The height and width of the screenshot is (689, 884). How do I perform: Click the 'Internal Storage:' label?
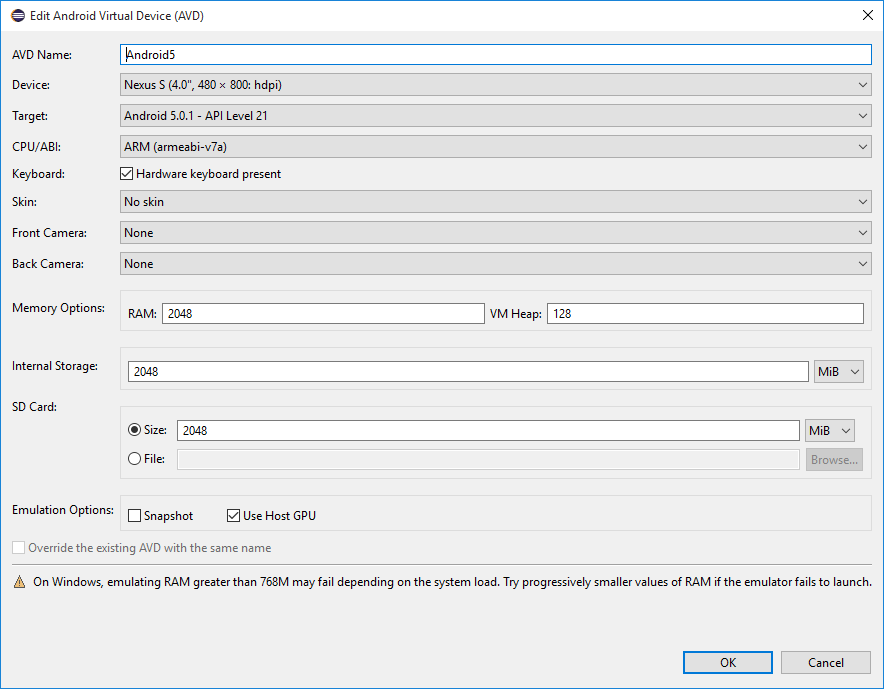point(55,366)
